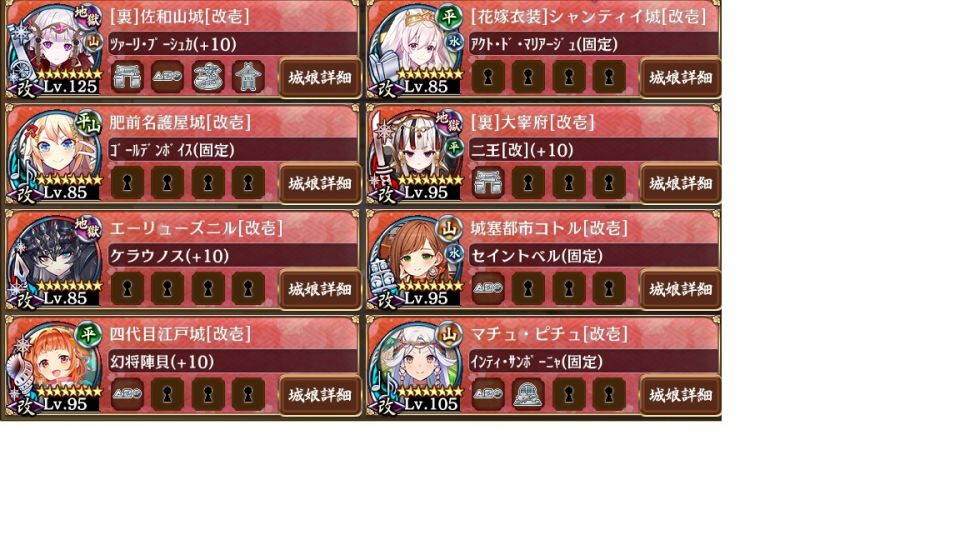Image resolution: width=960 pixels, height=540 pixels.
Task: Click third facility icon of [裏]佐和山城
Action: (x=208, y=77)
